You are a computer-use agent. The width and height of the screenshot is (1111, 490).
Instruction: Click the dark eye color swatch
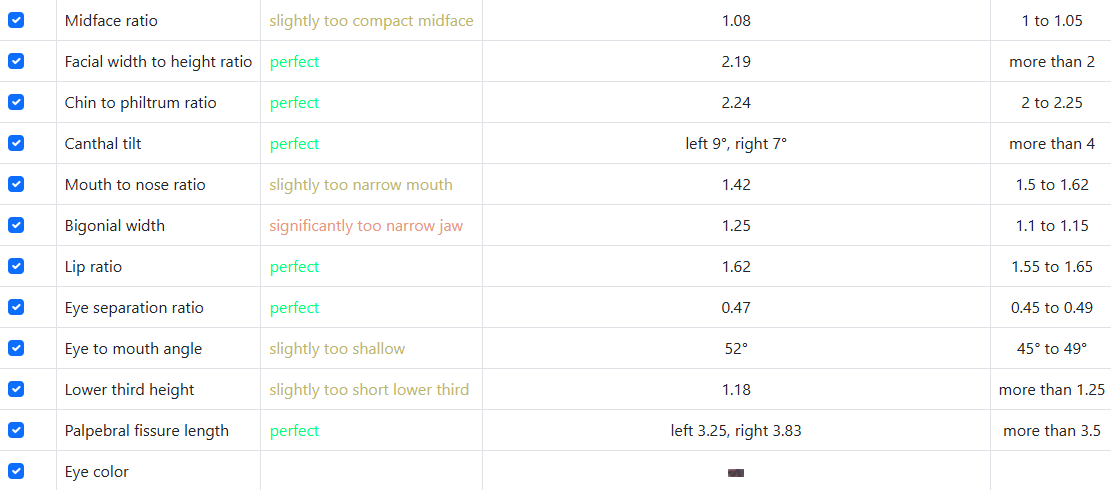click(x=736, y=473)
